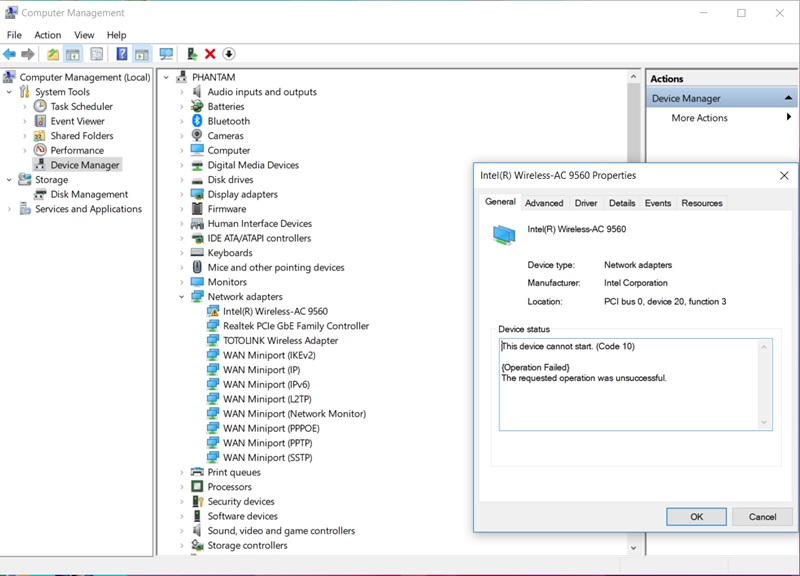
Task: Click the black down-arrow disable device icon
Action: click(229, 54)
